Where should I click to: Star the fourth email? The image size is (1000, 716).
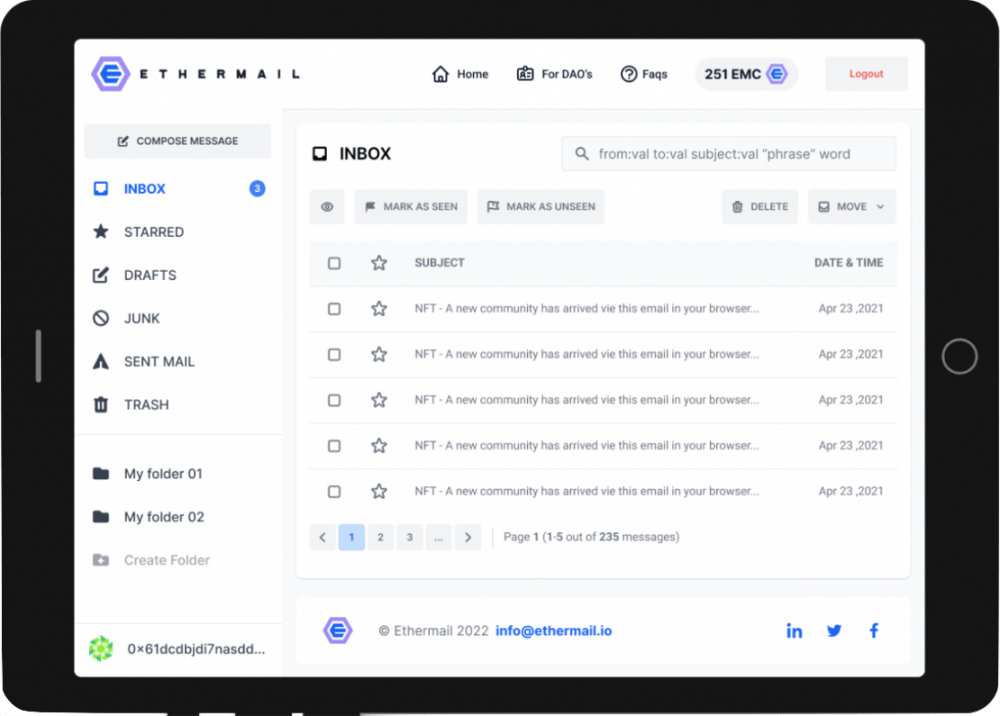click(x=379, y=445)
